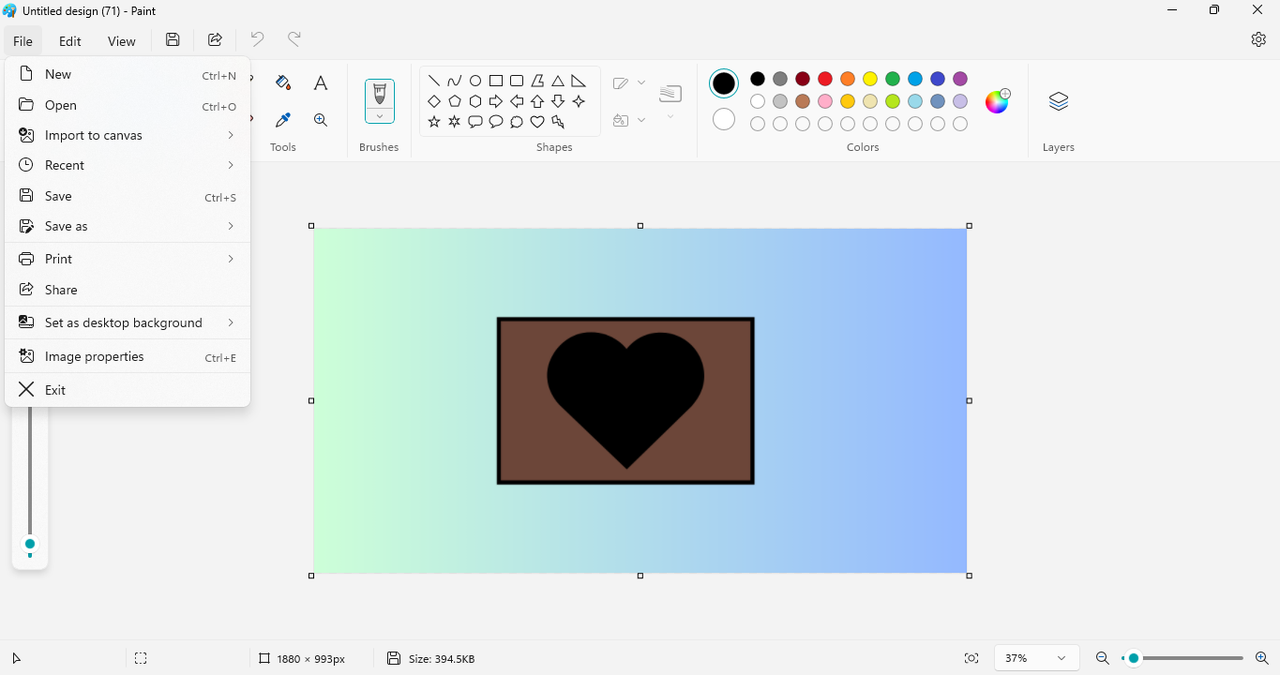1280x675 pixels.
Task: Select the Diamond shape
Action: pyautogui.click(x=434, y=101)
